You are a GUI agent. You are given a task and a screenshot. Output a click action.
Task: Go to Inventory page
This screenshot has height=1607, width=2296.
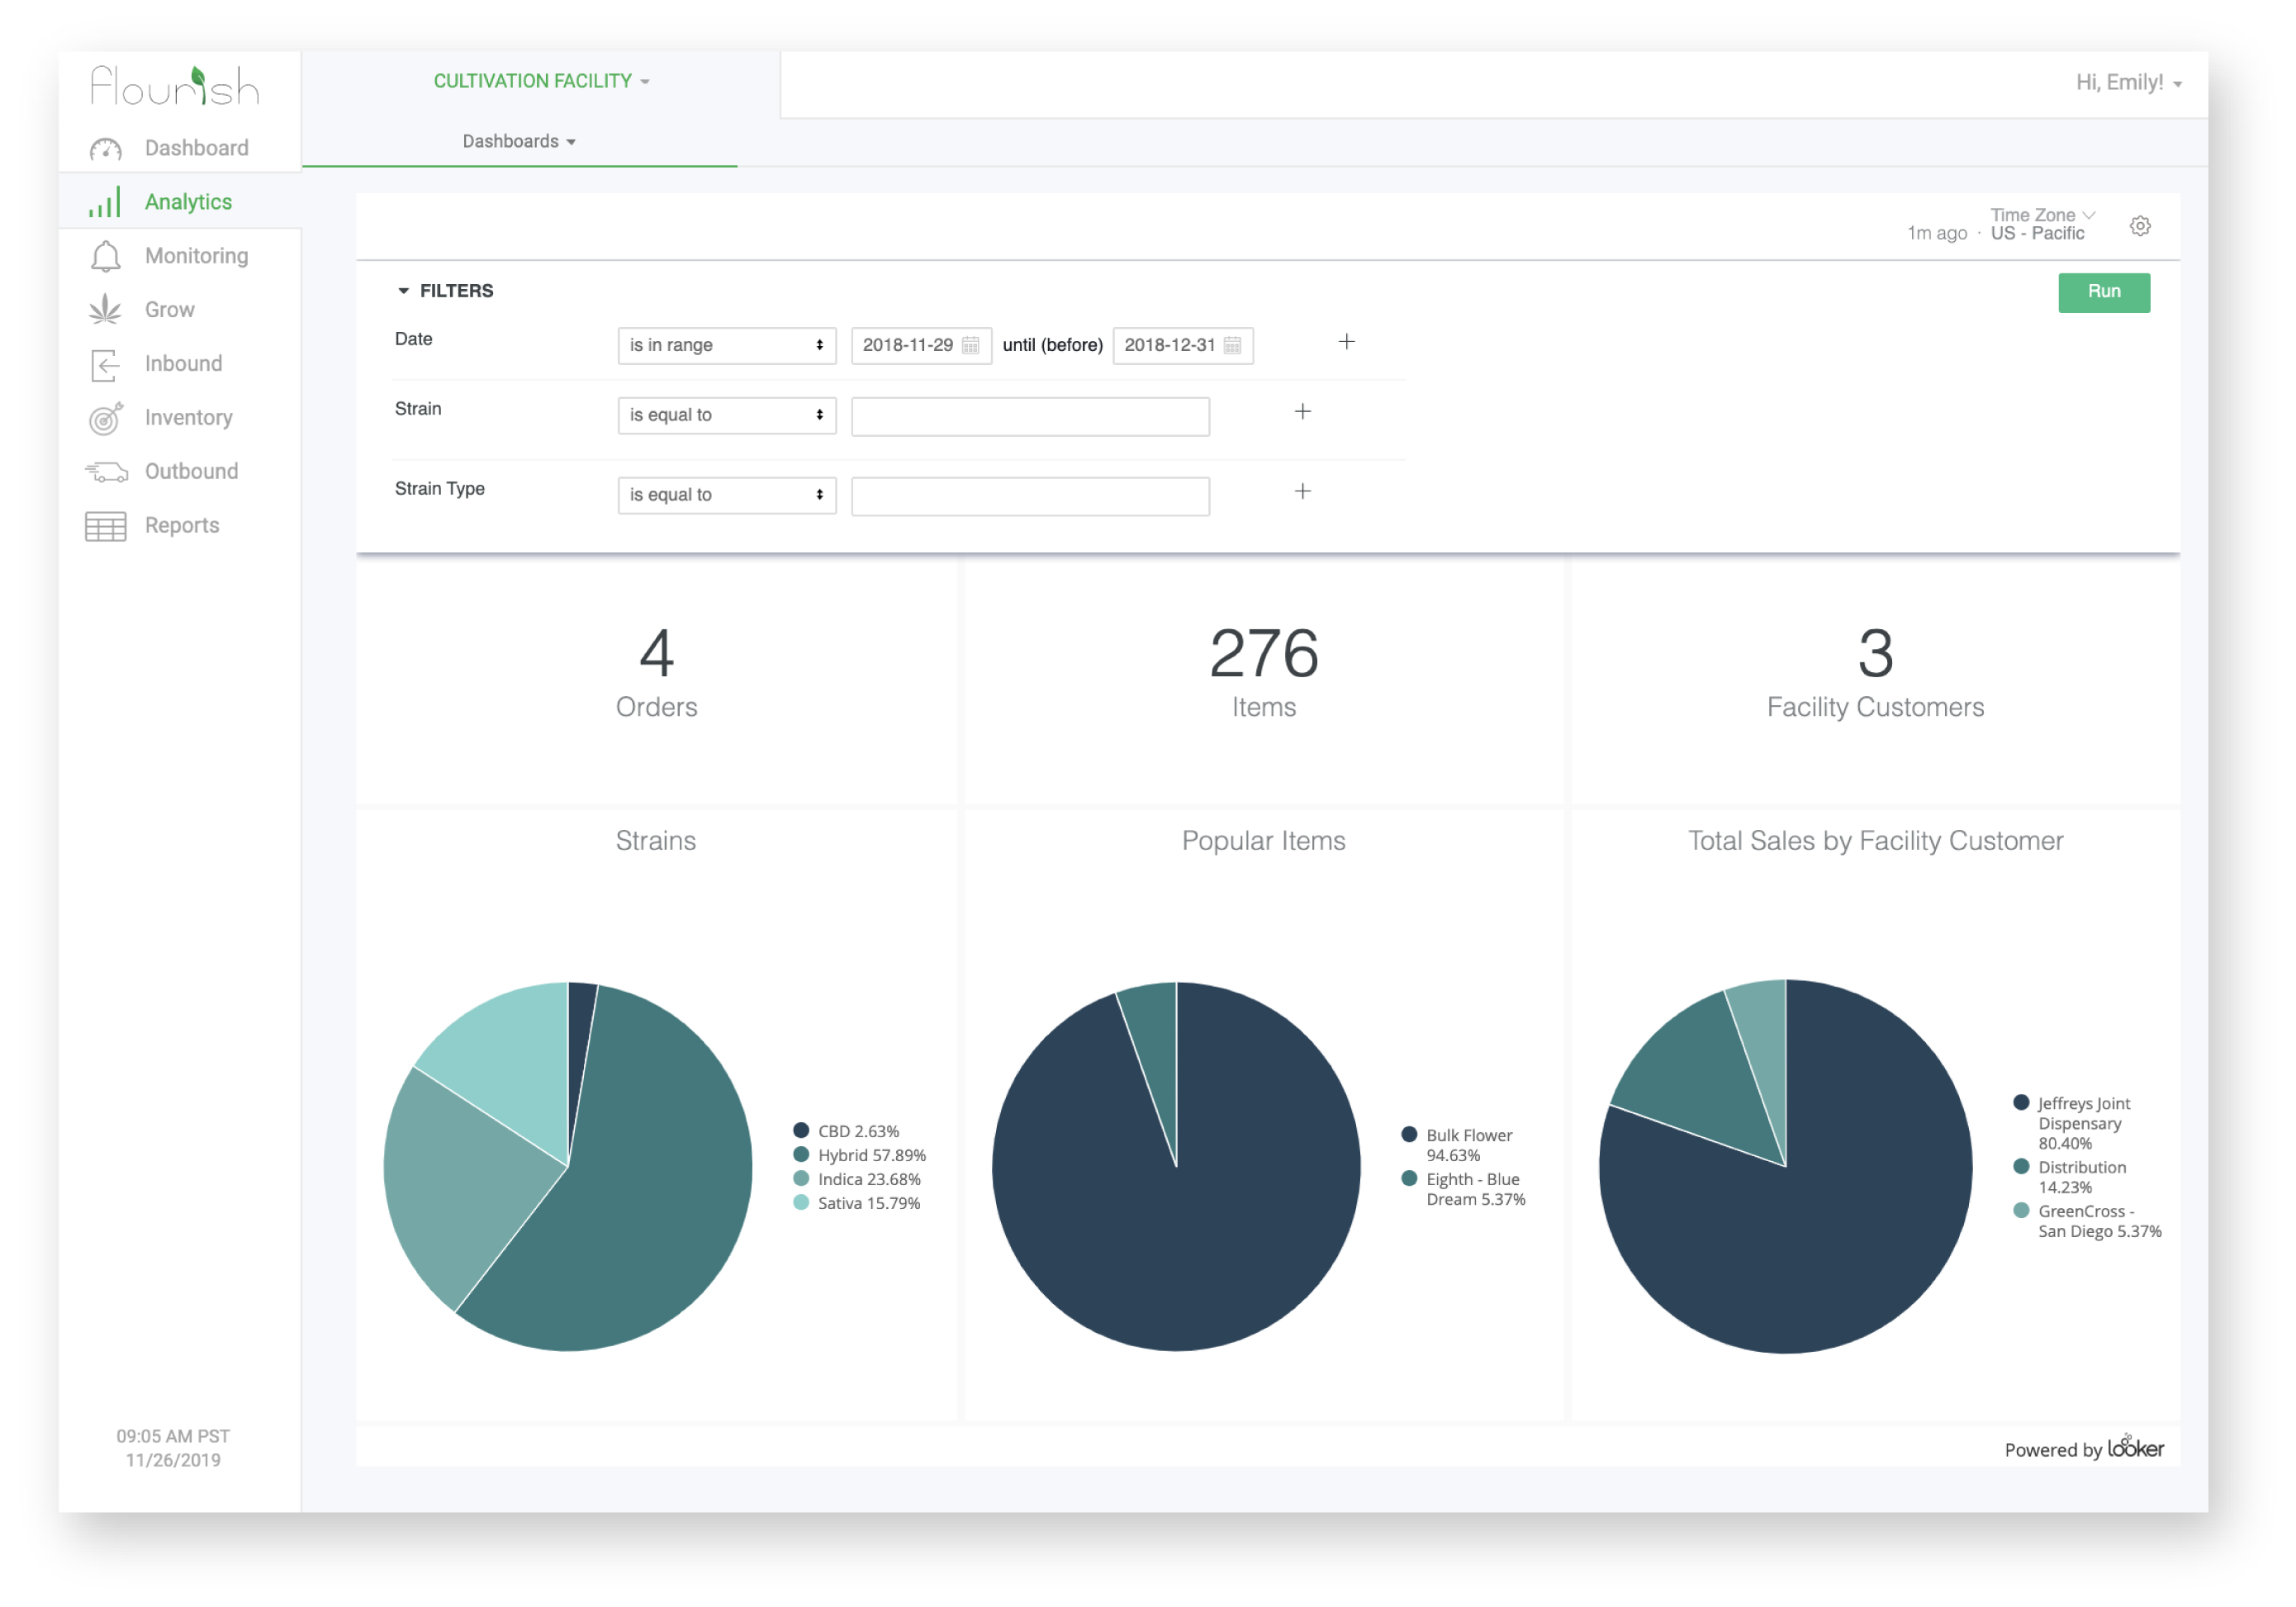(x=180, y=418)
